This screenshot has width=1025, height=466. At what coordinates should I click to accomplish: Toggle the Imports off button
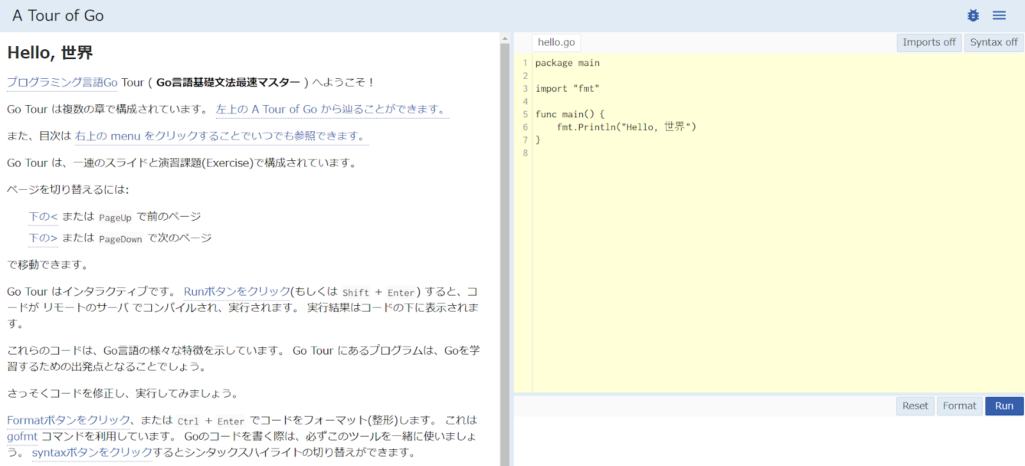[x=929, y=42]
